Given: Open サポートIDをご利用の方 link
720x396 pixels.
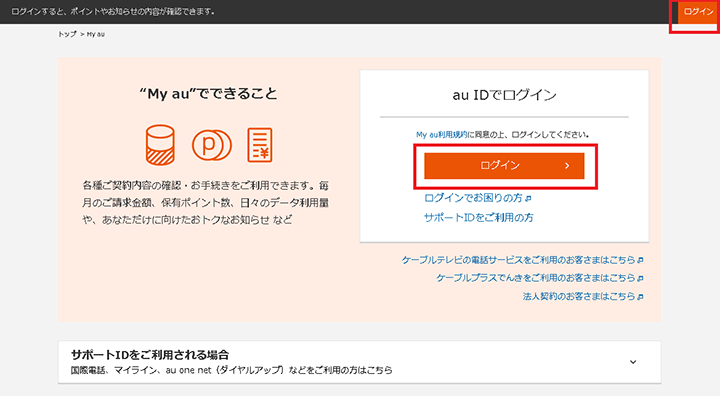Looking at the screenshot, I should pyautogui.click(x=478, y=218).
